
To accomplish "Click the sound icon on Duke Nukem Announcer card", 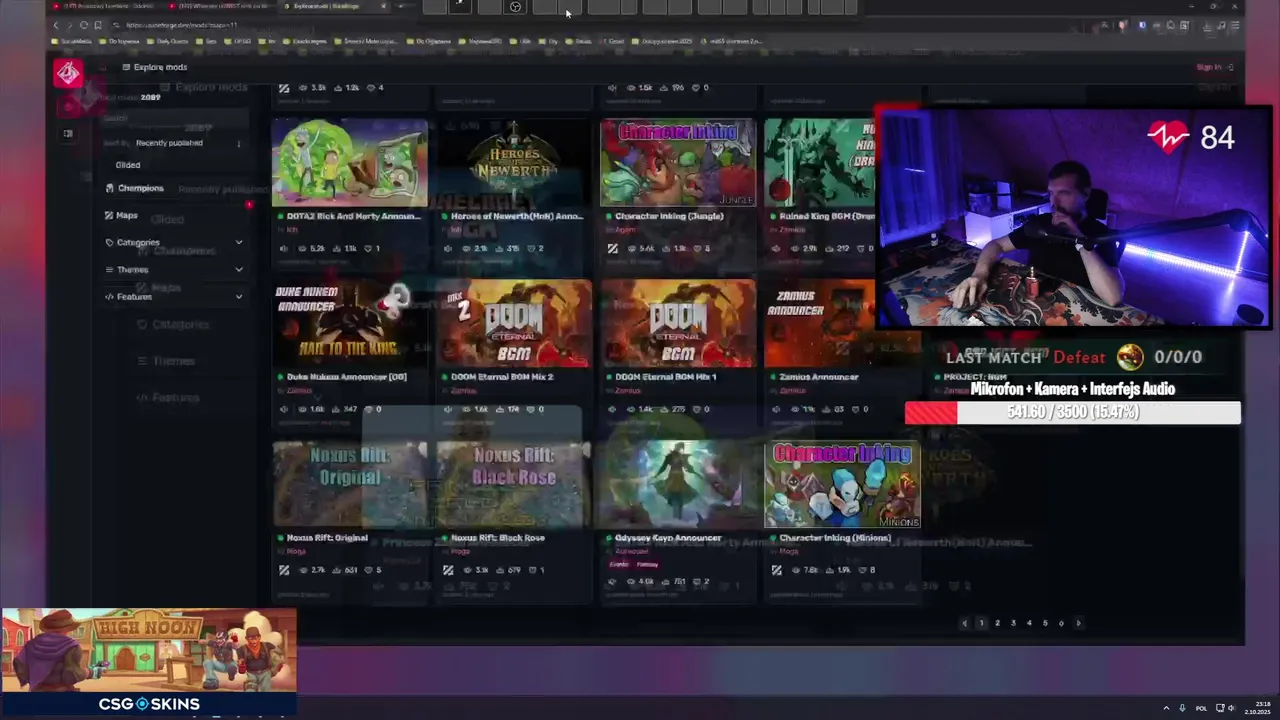I will [x=284, y=409].
